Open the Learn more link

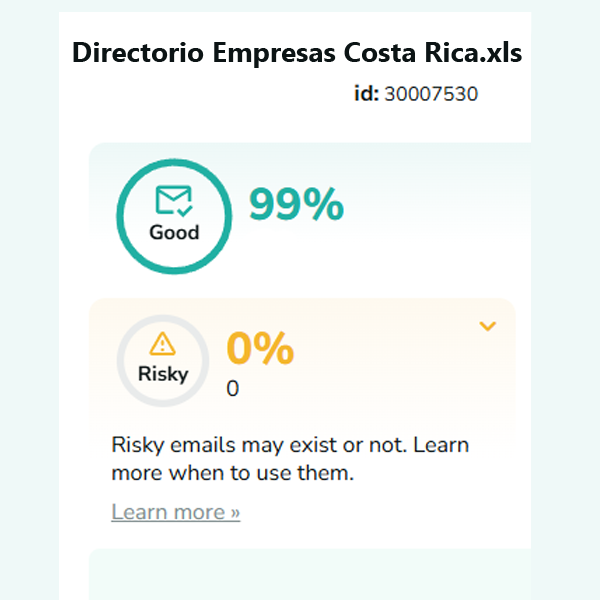click(x=176, y=512)
